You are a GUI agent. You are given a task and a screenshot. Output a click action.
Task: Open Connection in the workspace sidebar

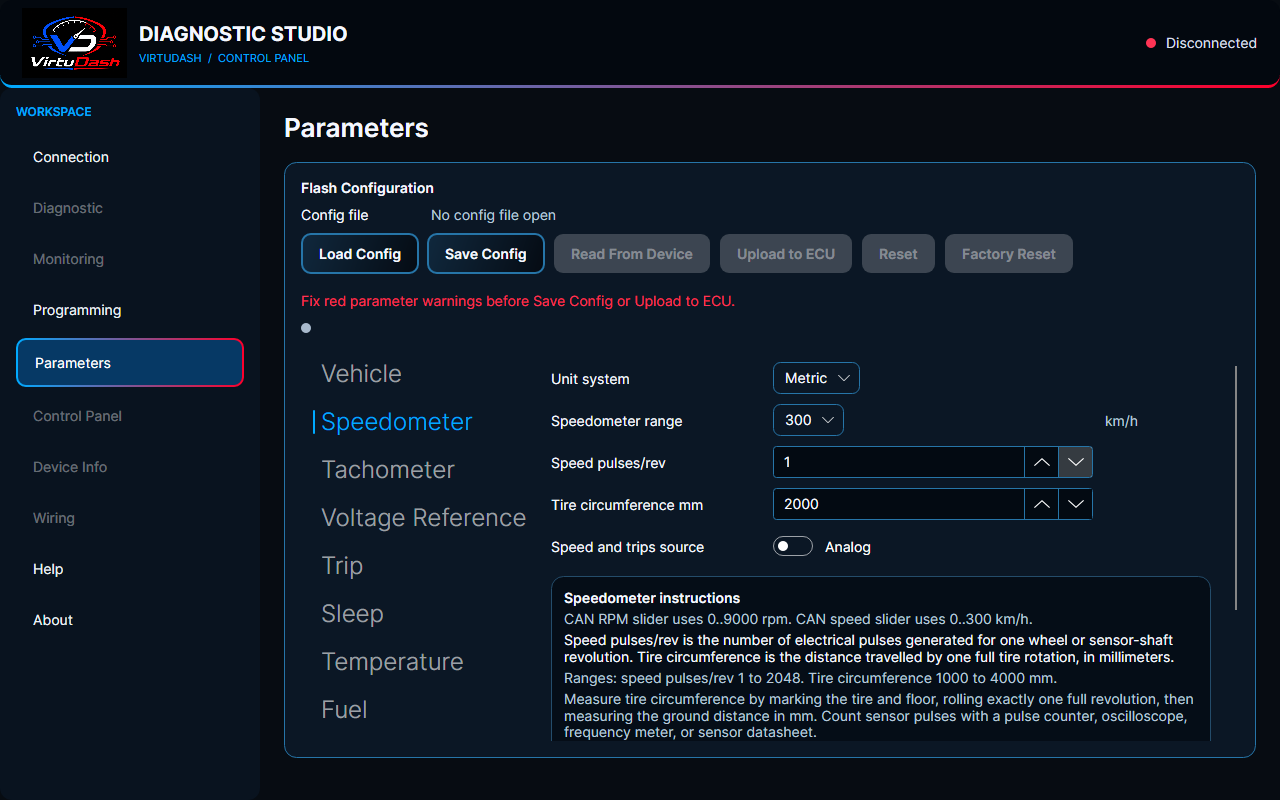point(130,157)
